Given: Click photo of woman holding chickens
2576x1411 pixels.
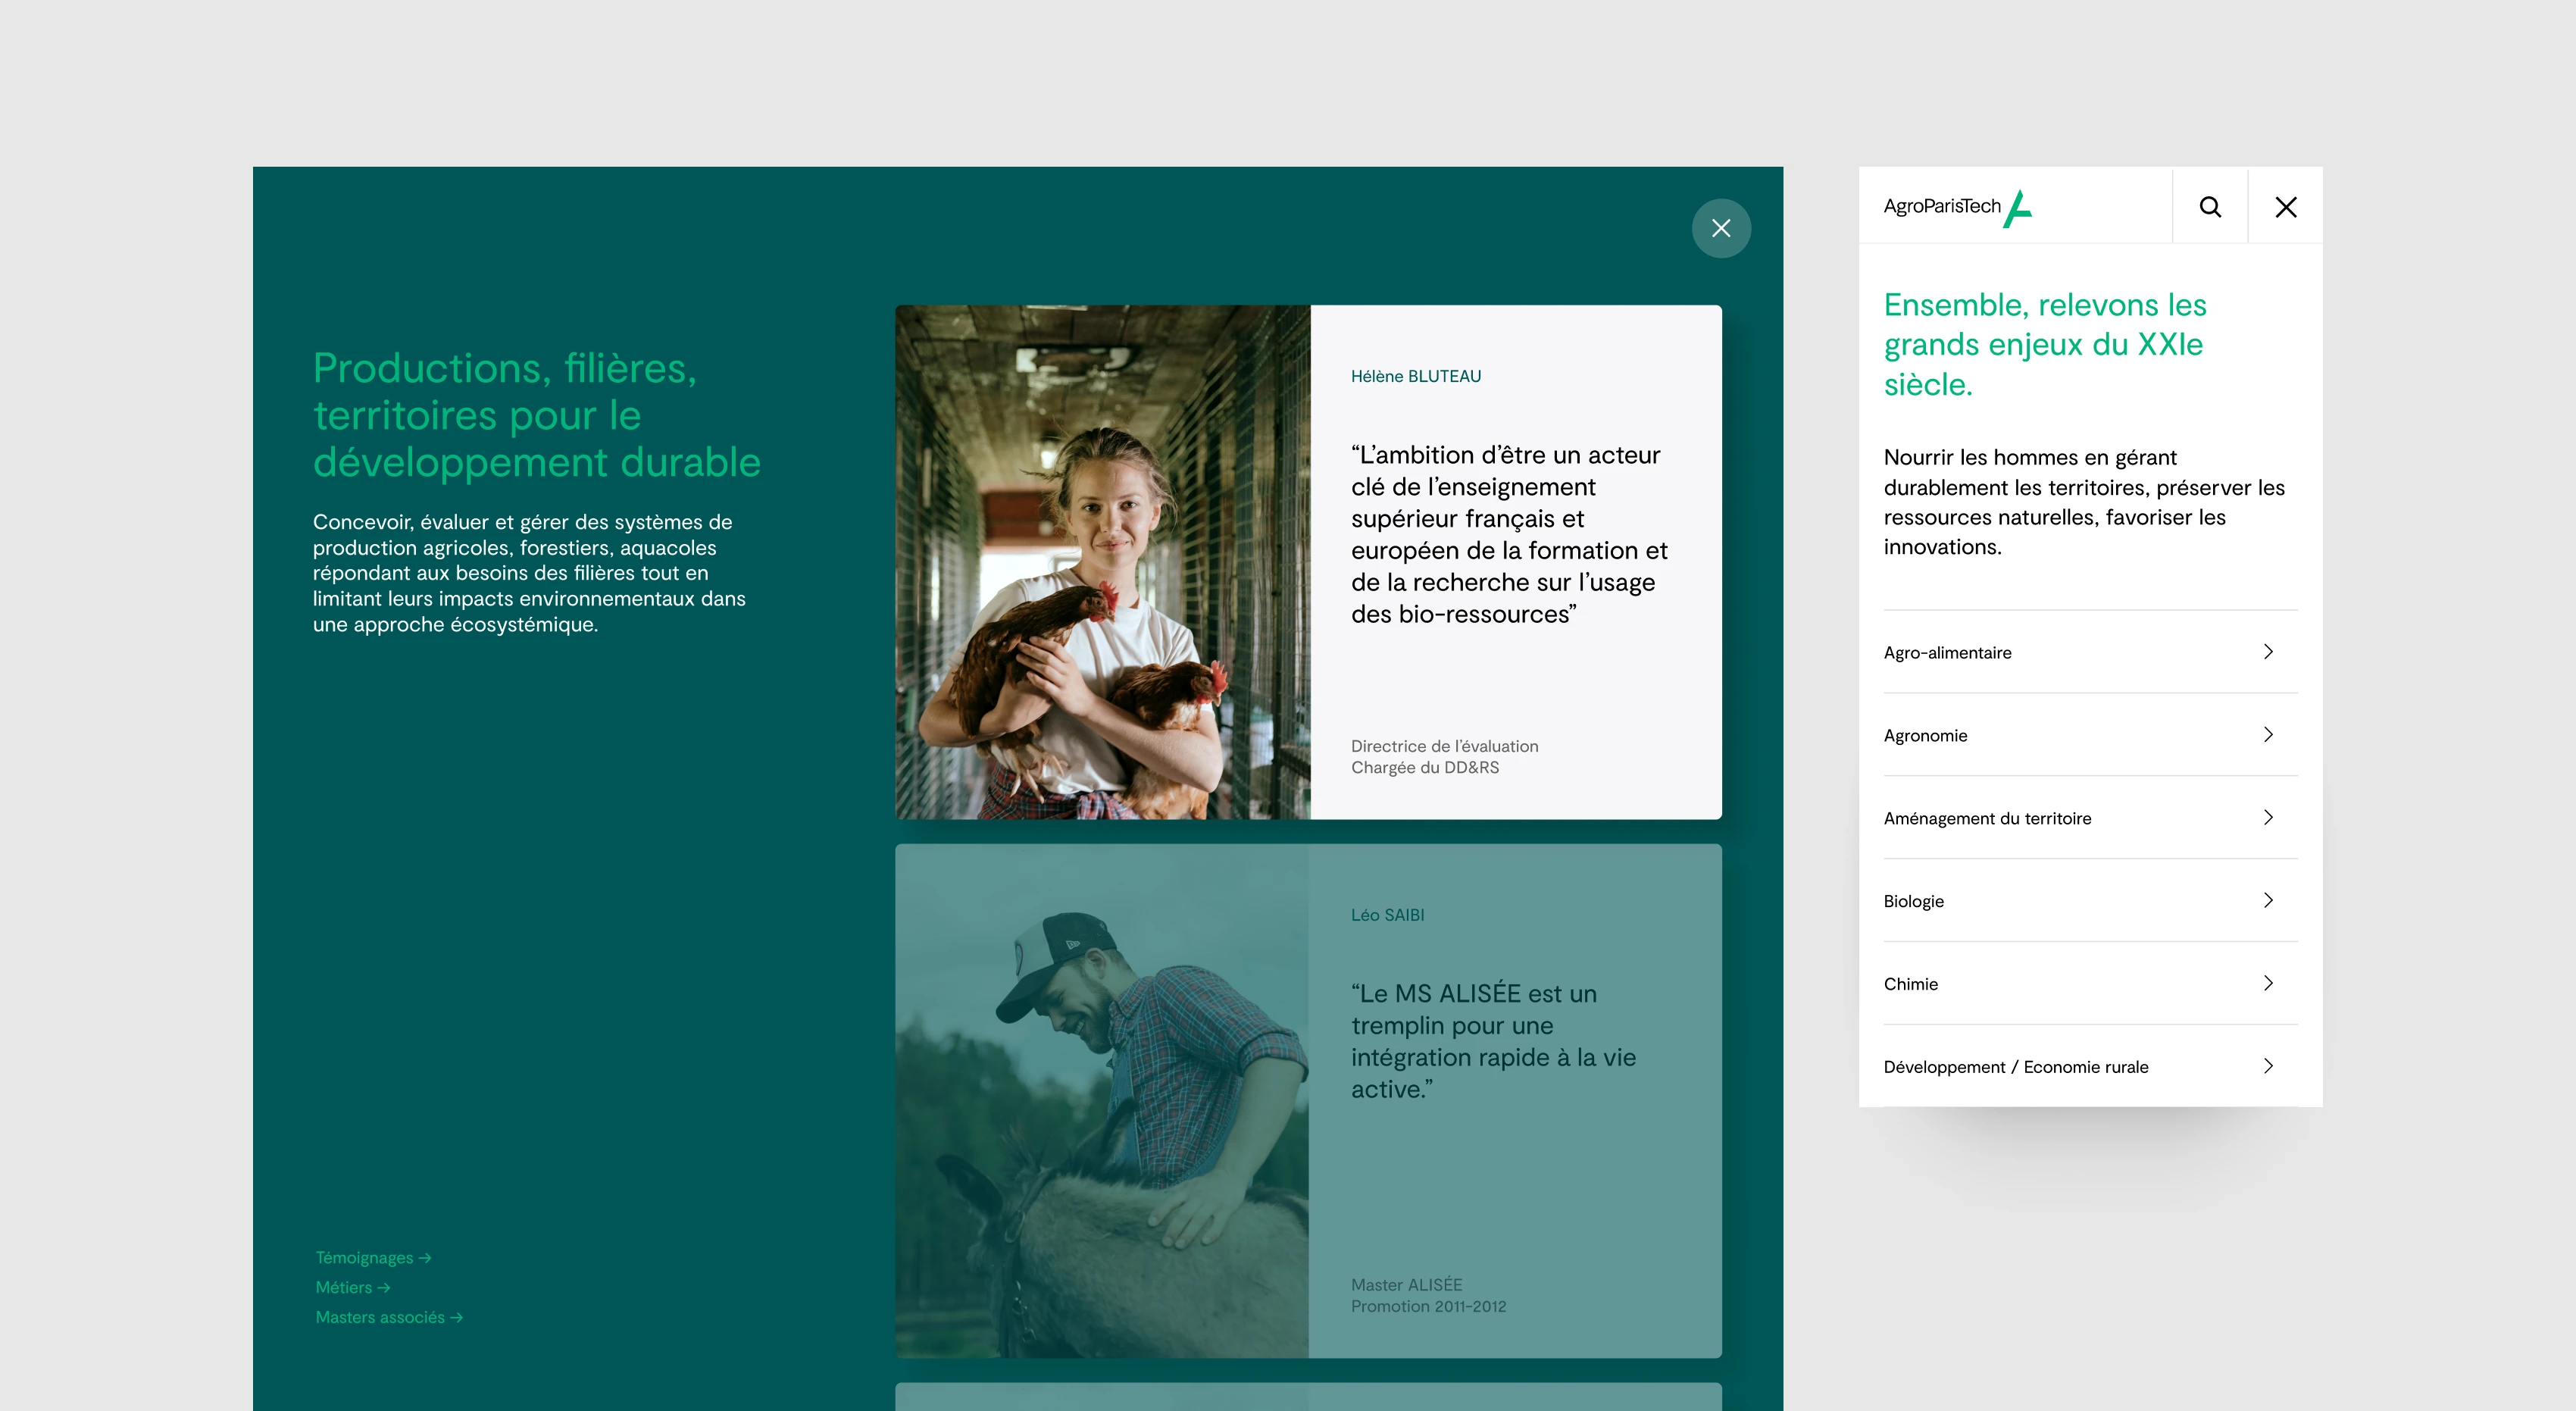Looking at the screenshot, I should pos(1102,562).
